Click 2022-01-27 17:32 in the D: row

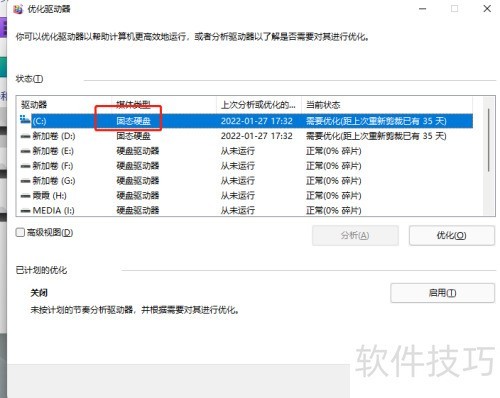tap(257, 136)
